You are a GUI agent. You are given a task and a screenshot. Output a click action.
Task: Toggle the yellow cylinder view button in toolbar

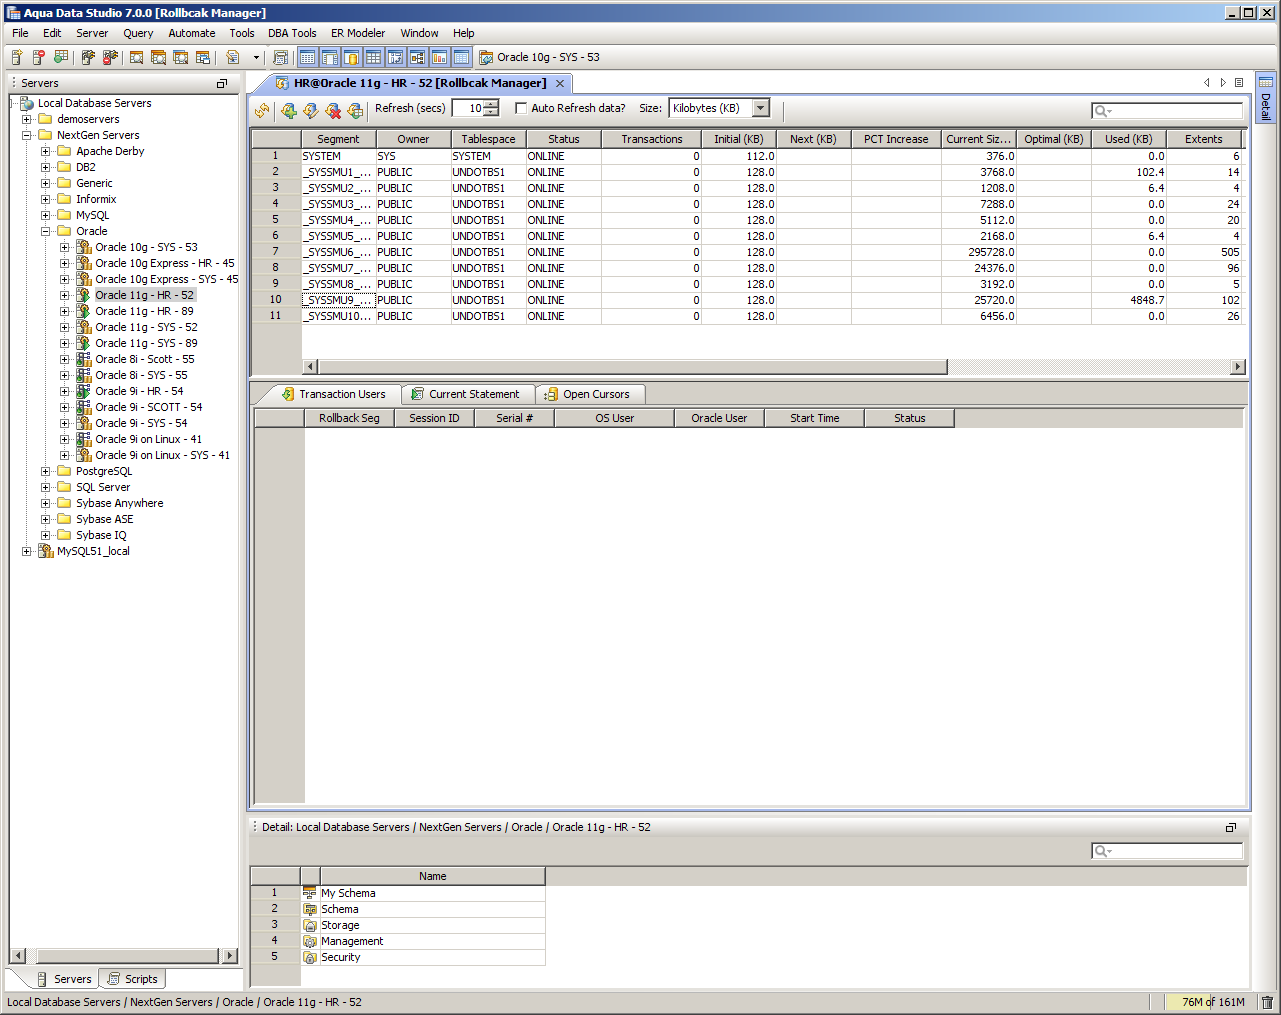point(351,58)
